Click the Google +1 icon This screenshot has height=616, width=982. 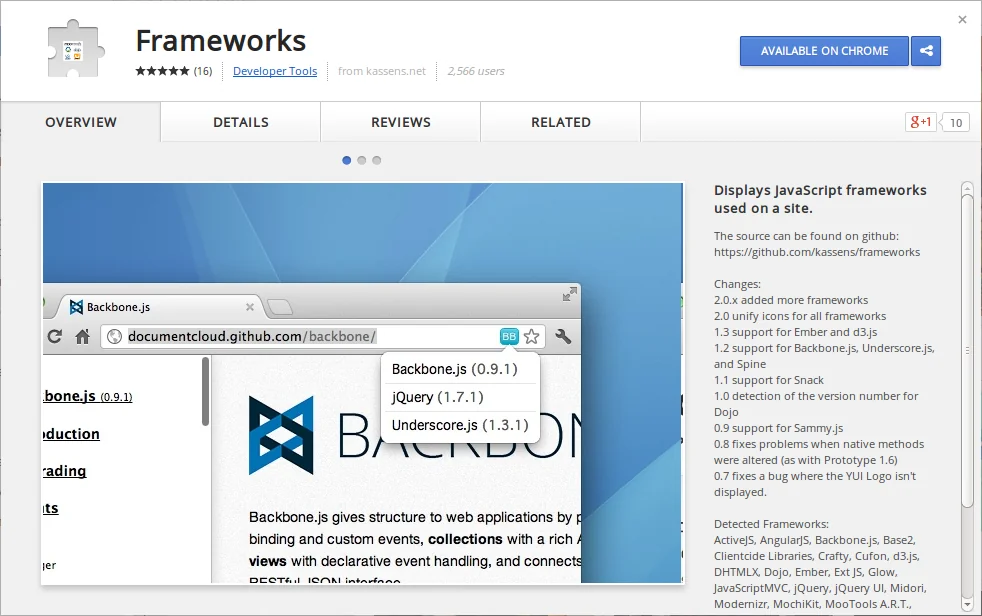(x=920, y=121)
